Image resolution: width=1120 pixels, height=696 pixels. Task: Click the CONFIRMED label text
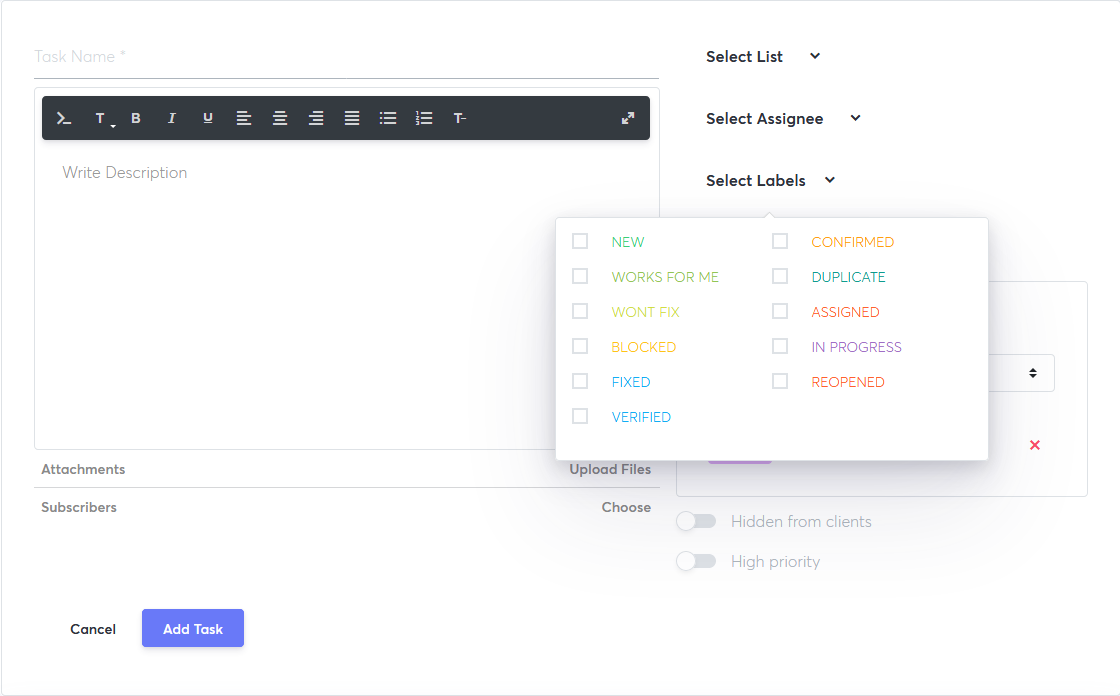click(x=853, y=242)
